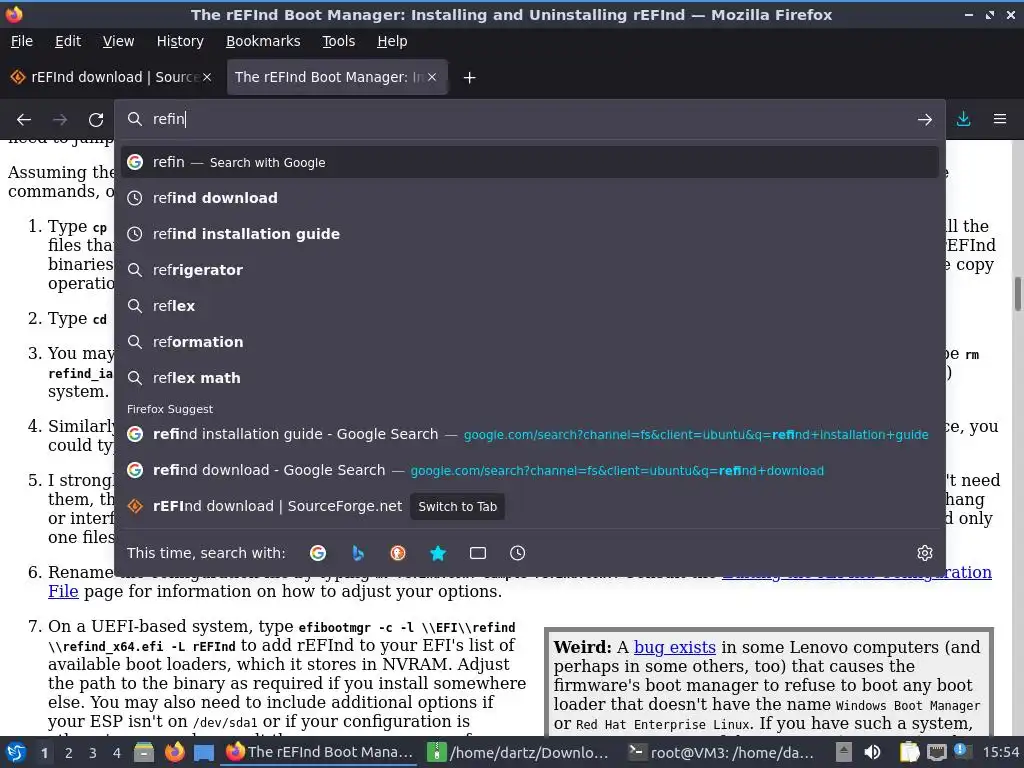This screenshot has height=768, width=1024.
Task: Open the Tools menu
Action: pyautogui.click(x=338, y=41)
